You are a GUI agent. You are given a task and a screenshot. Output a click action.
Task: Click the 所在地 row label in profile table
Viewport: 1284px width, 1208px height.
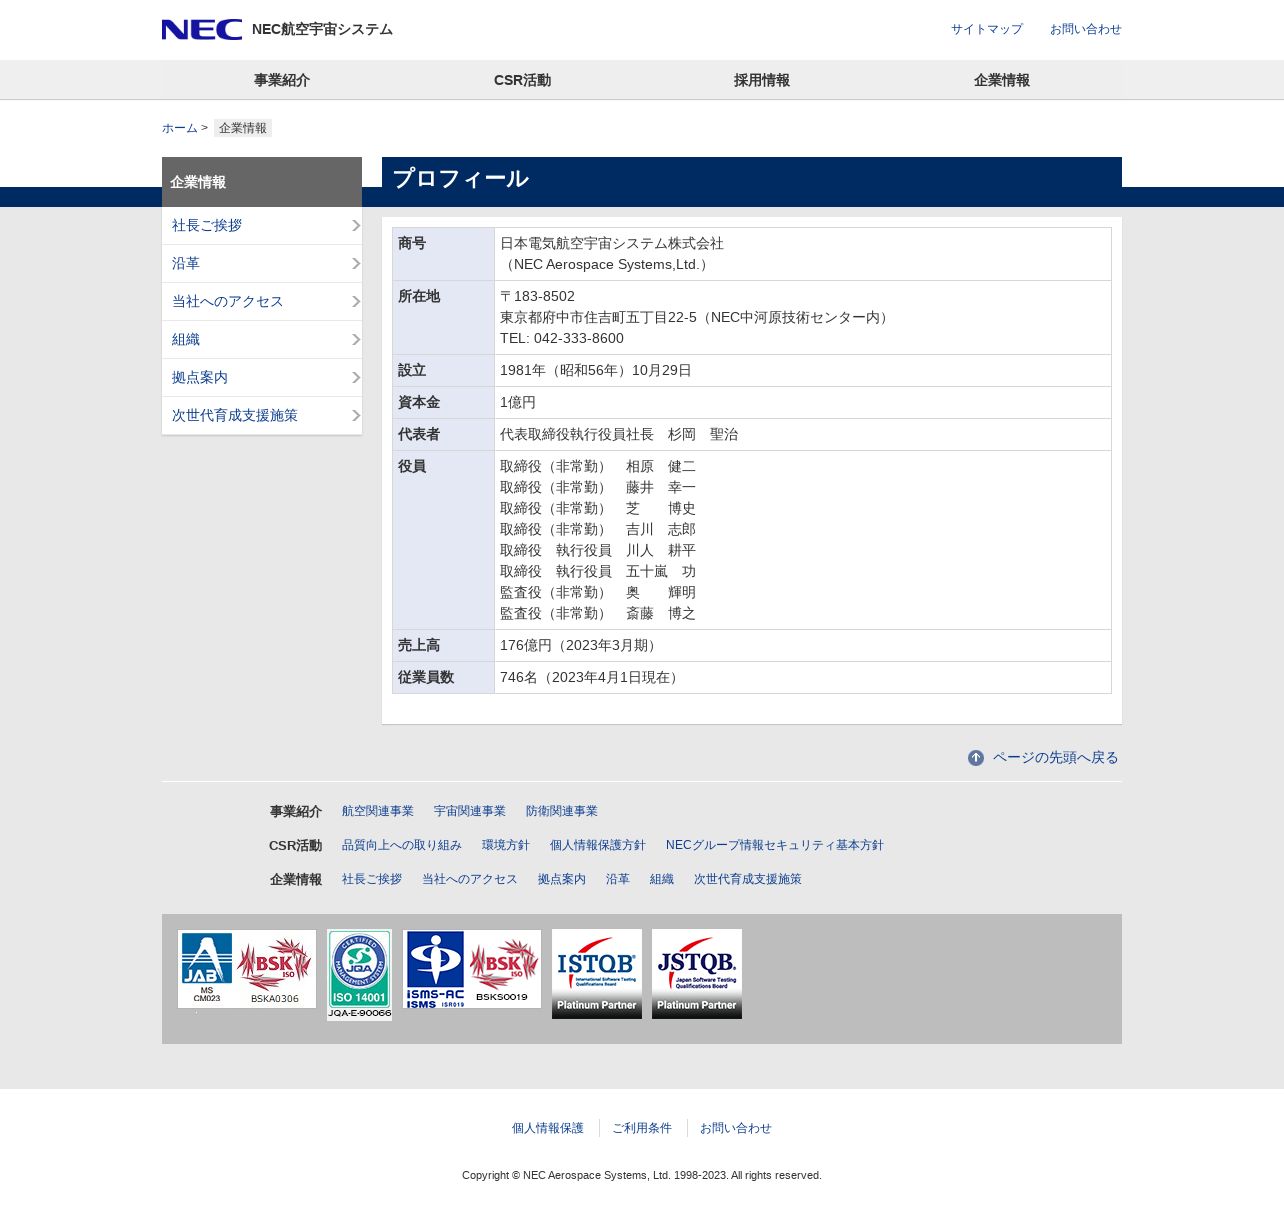pyautogui.click(x=444, y=318)
